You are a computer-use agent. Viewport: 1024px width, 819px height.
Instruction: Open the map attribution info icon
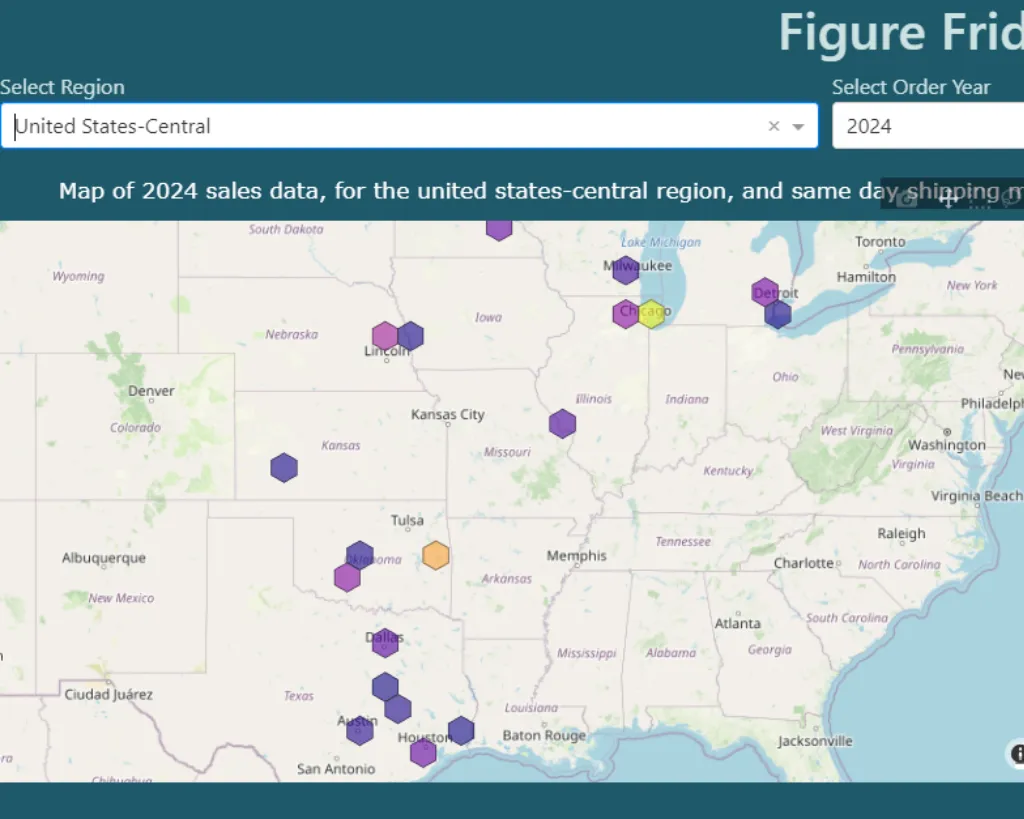[1017, 754]
